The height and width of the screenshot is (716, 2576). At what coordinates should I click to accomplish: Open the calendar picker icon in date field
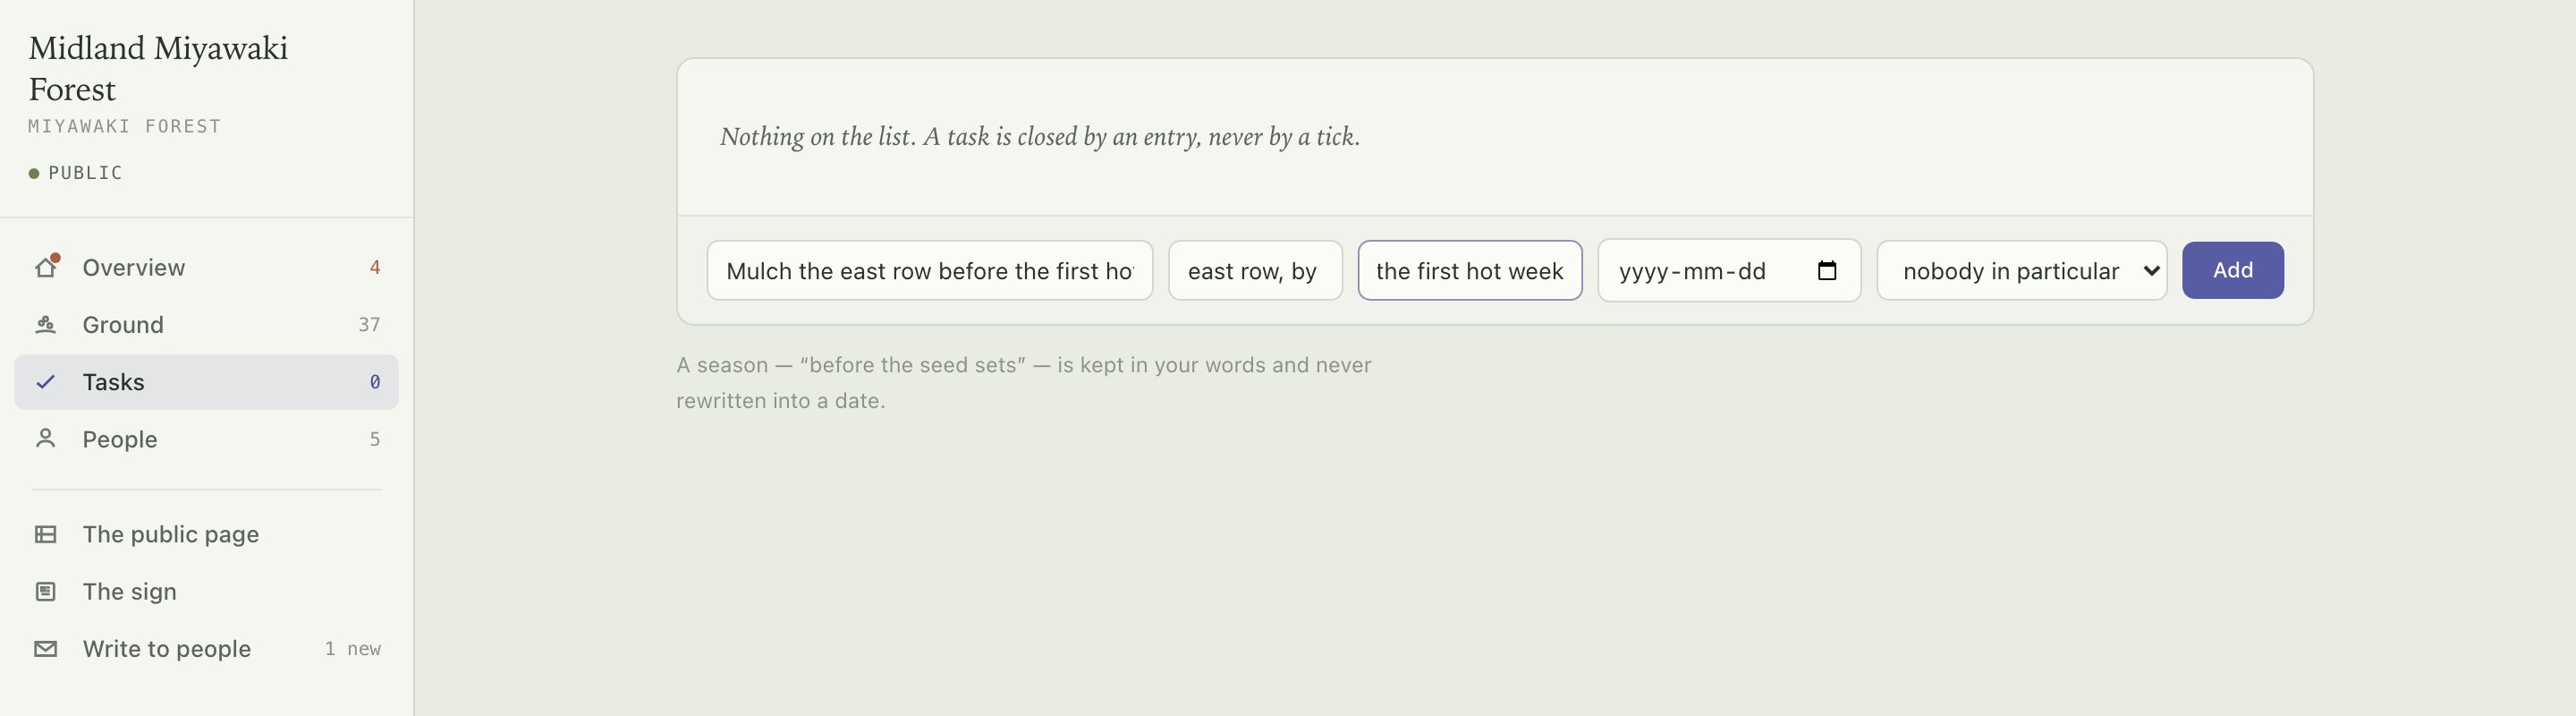click(x=1827, y=270)
